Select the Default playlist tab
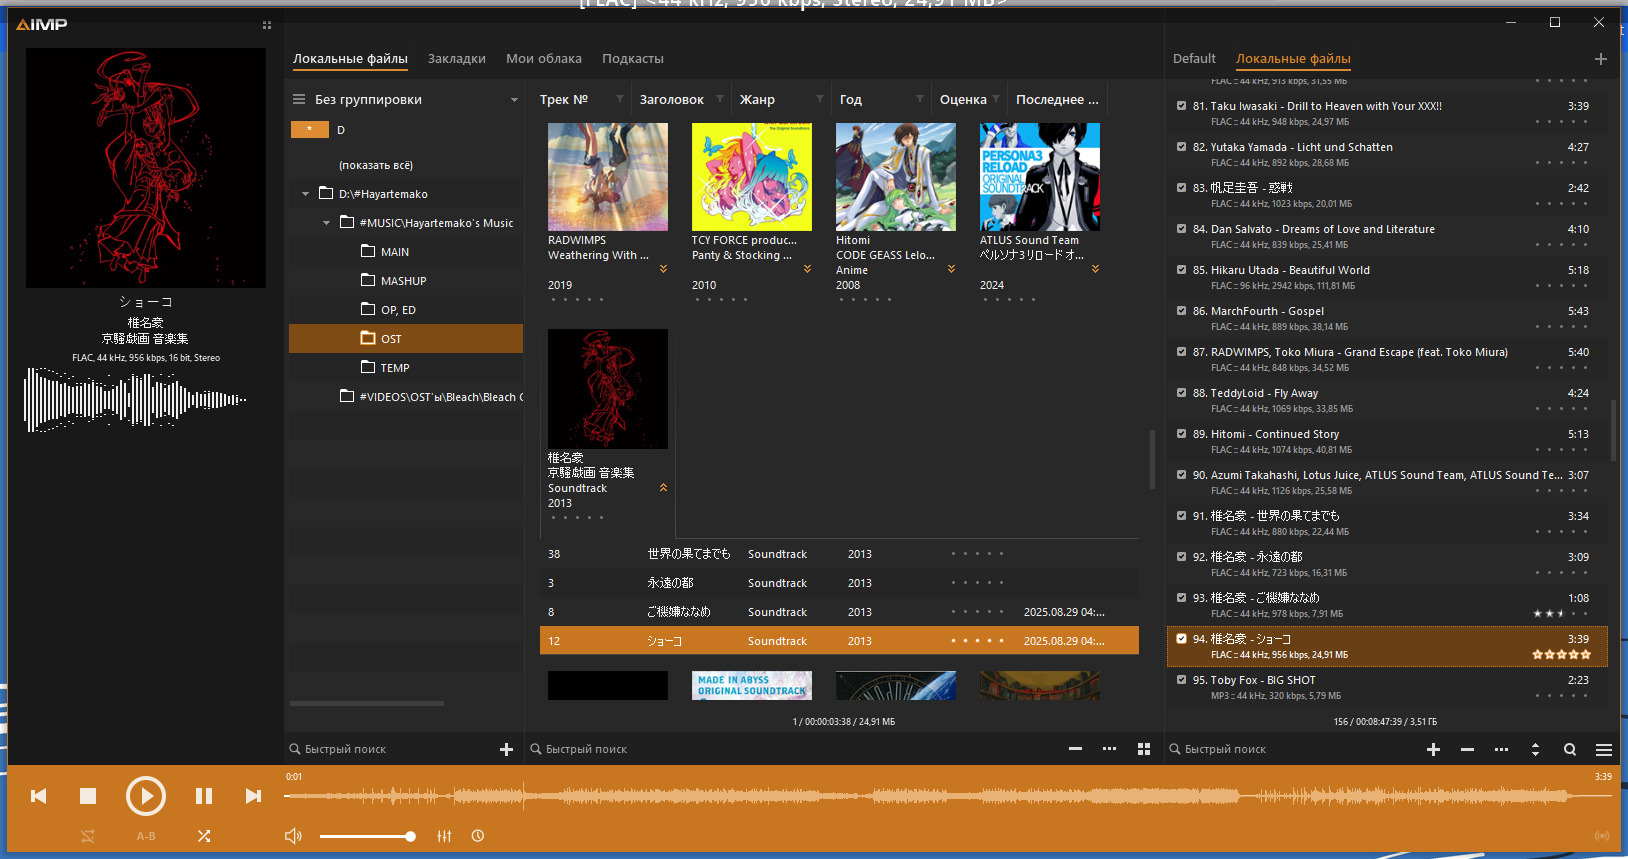Image resolution: width=1628 pixels, height=859 pixels. tap(1194, 59)
